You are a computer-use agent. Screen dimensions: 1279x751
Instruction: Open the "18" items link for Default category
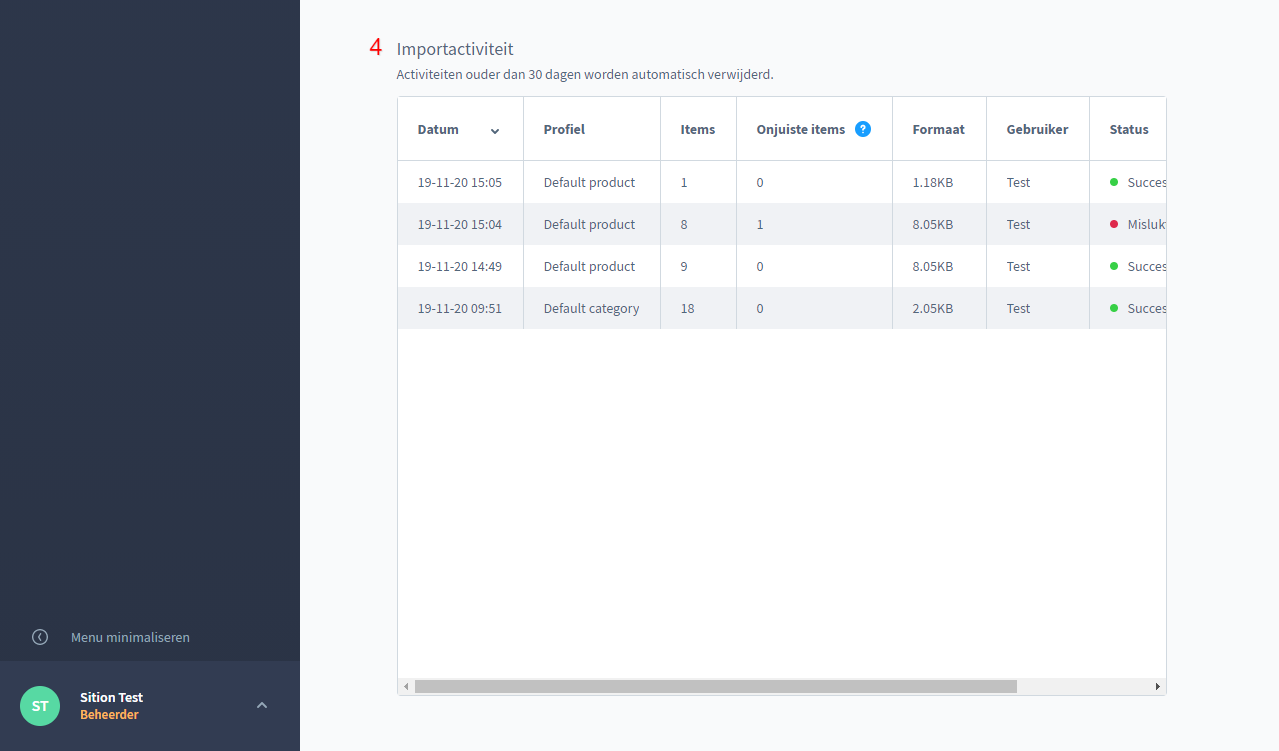[x=687, y=308]
